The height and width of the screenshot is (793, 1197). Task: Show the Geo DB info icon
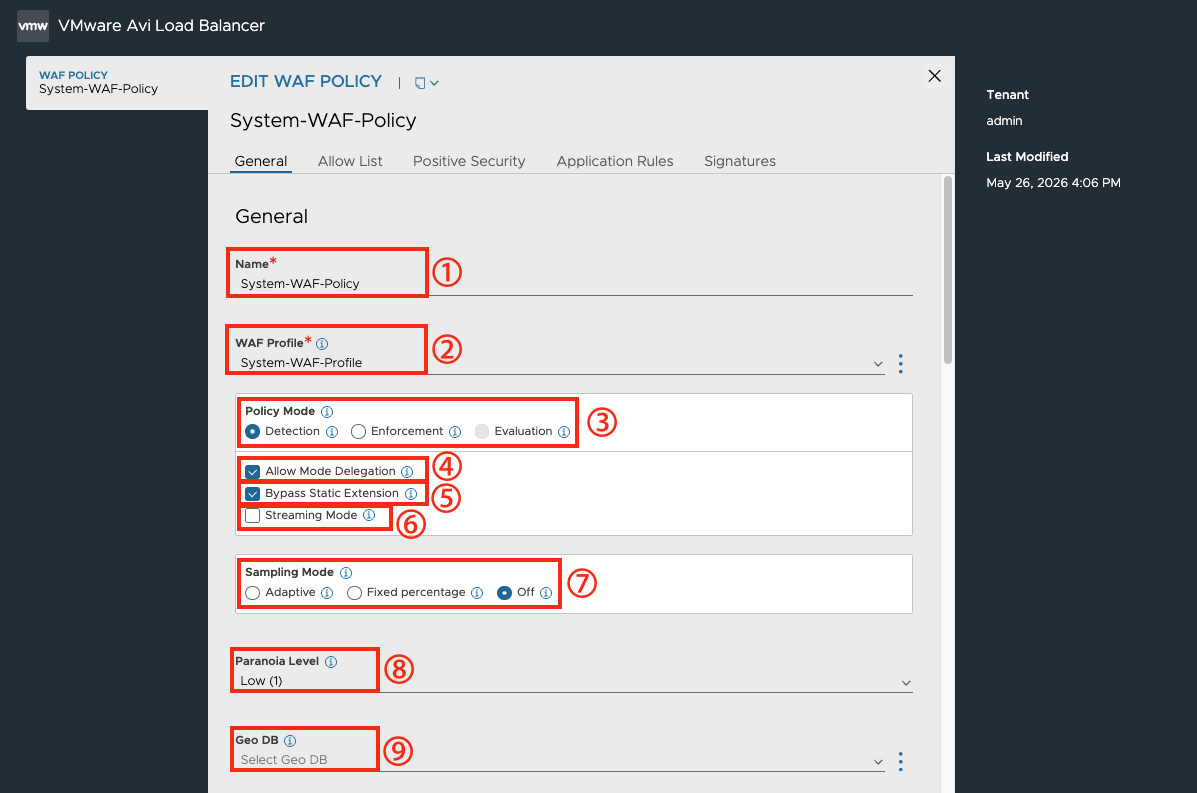tap(290, 740)
